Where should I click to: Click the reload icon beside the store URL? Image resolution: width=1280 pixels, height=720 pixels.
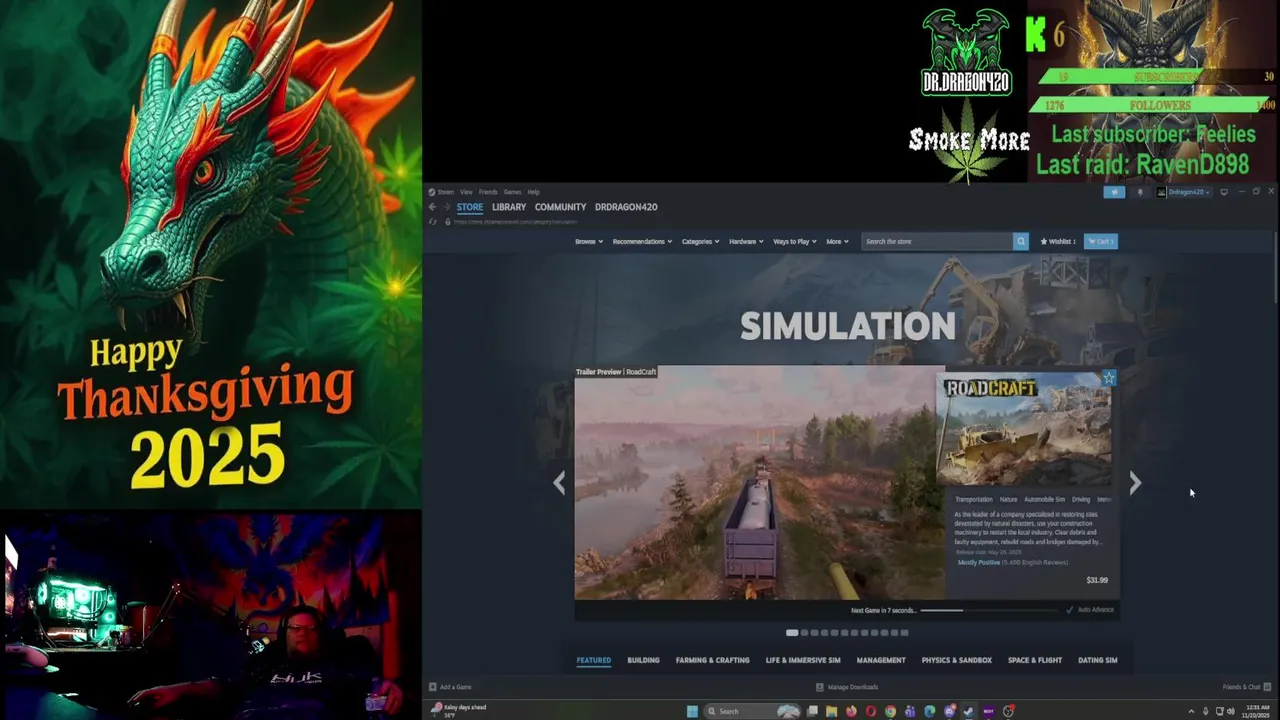point(433,221)
